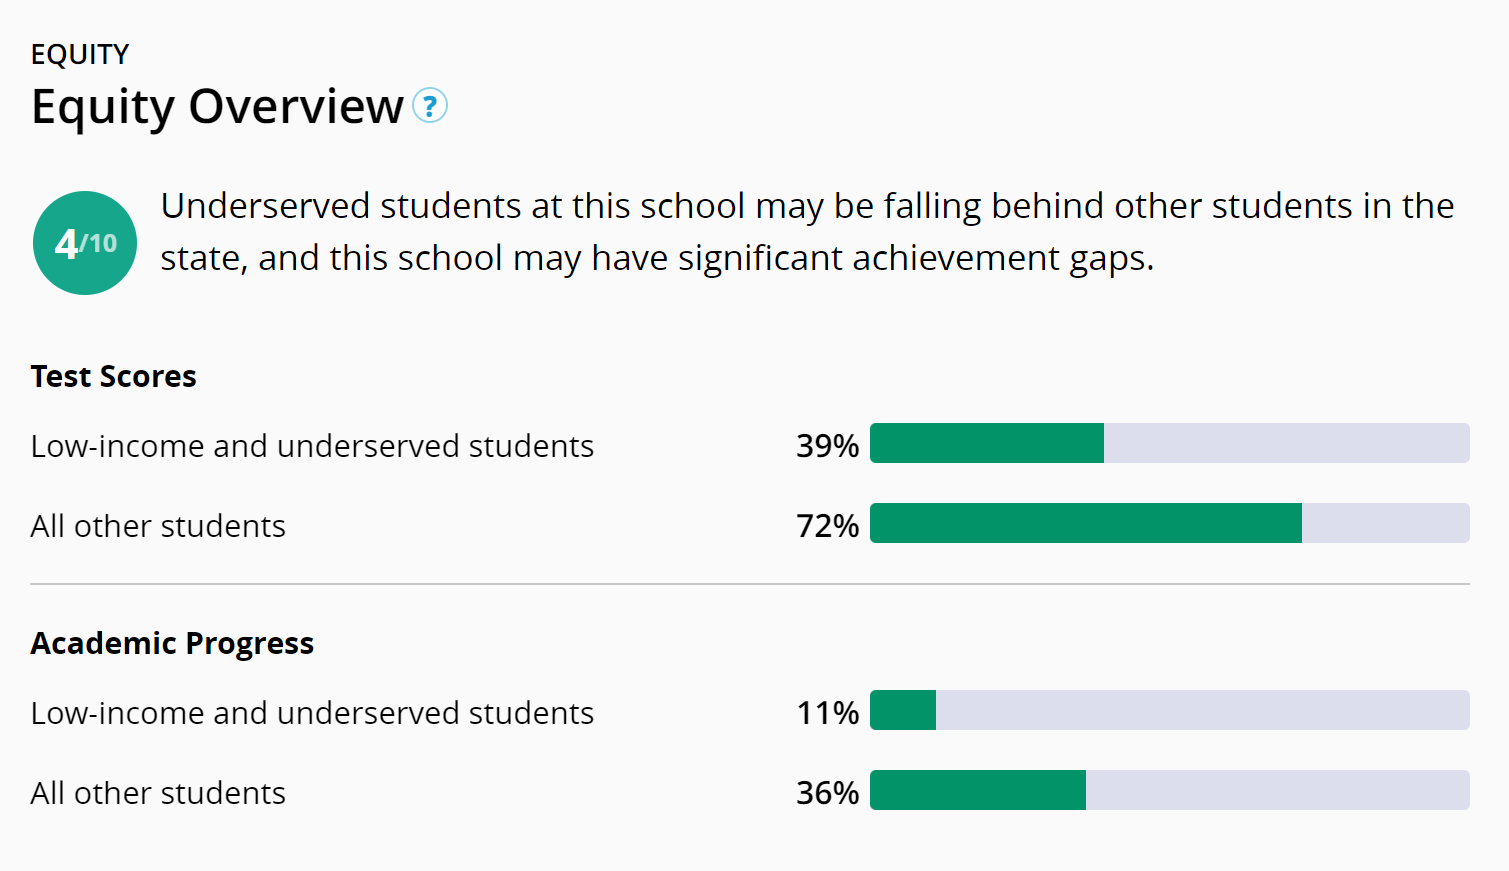Select the Test Scores heading
Viewport: 1509px width, 871px height.
(x=113, y=376)
